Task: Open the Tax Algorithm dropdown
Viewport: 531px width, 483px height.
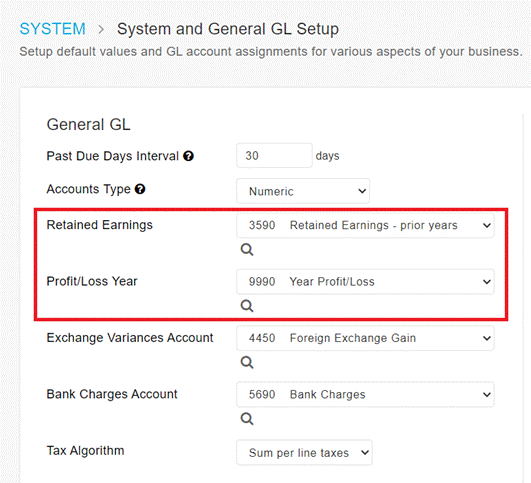Action: [304, 453]
